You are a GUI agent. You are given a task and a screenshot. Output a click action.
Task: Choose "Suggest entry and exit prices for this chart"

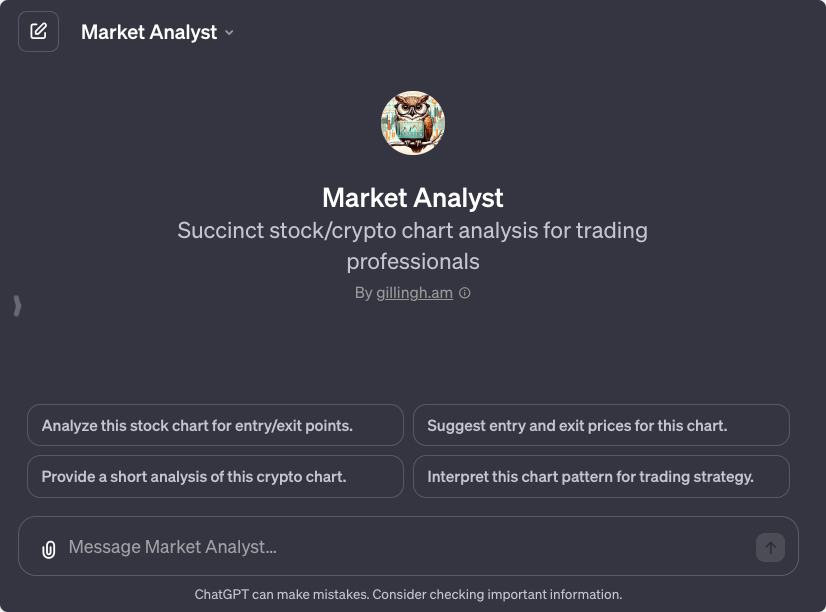coord(601,425)
